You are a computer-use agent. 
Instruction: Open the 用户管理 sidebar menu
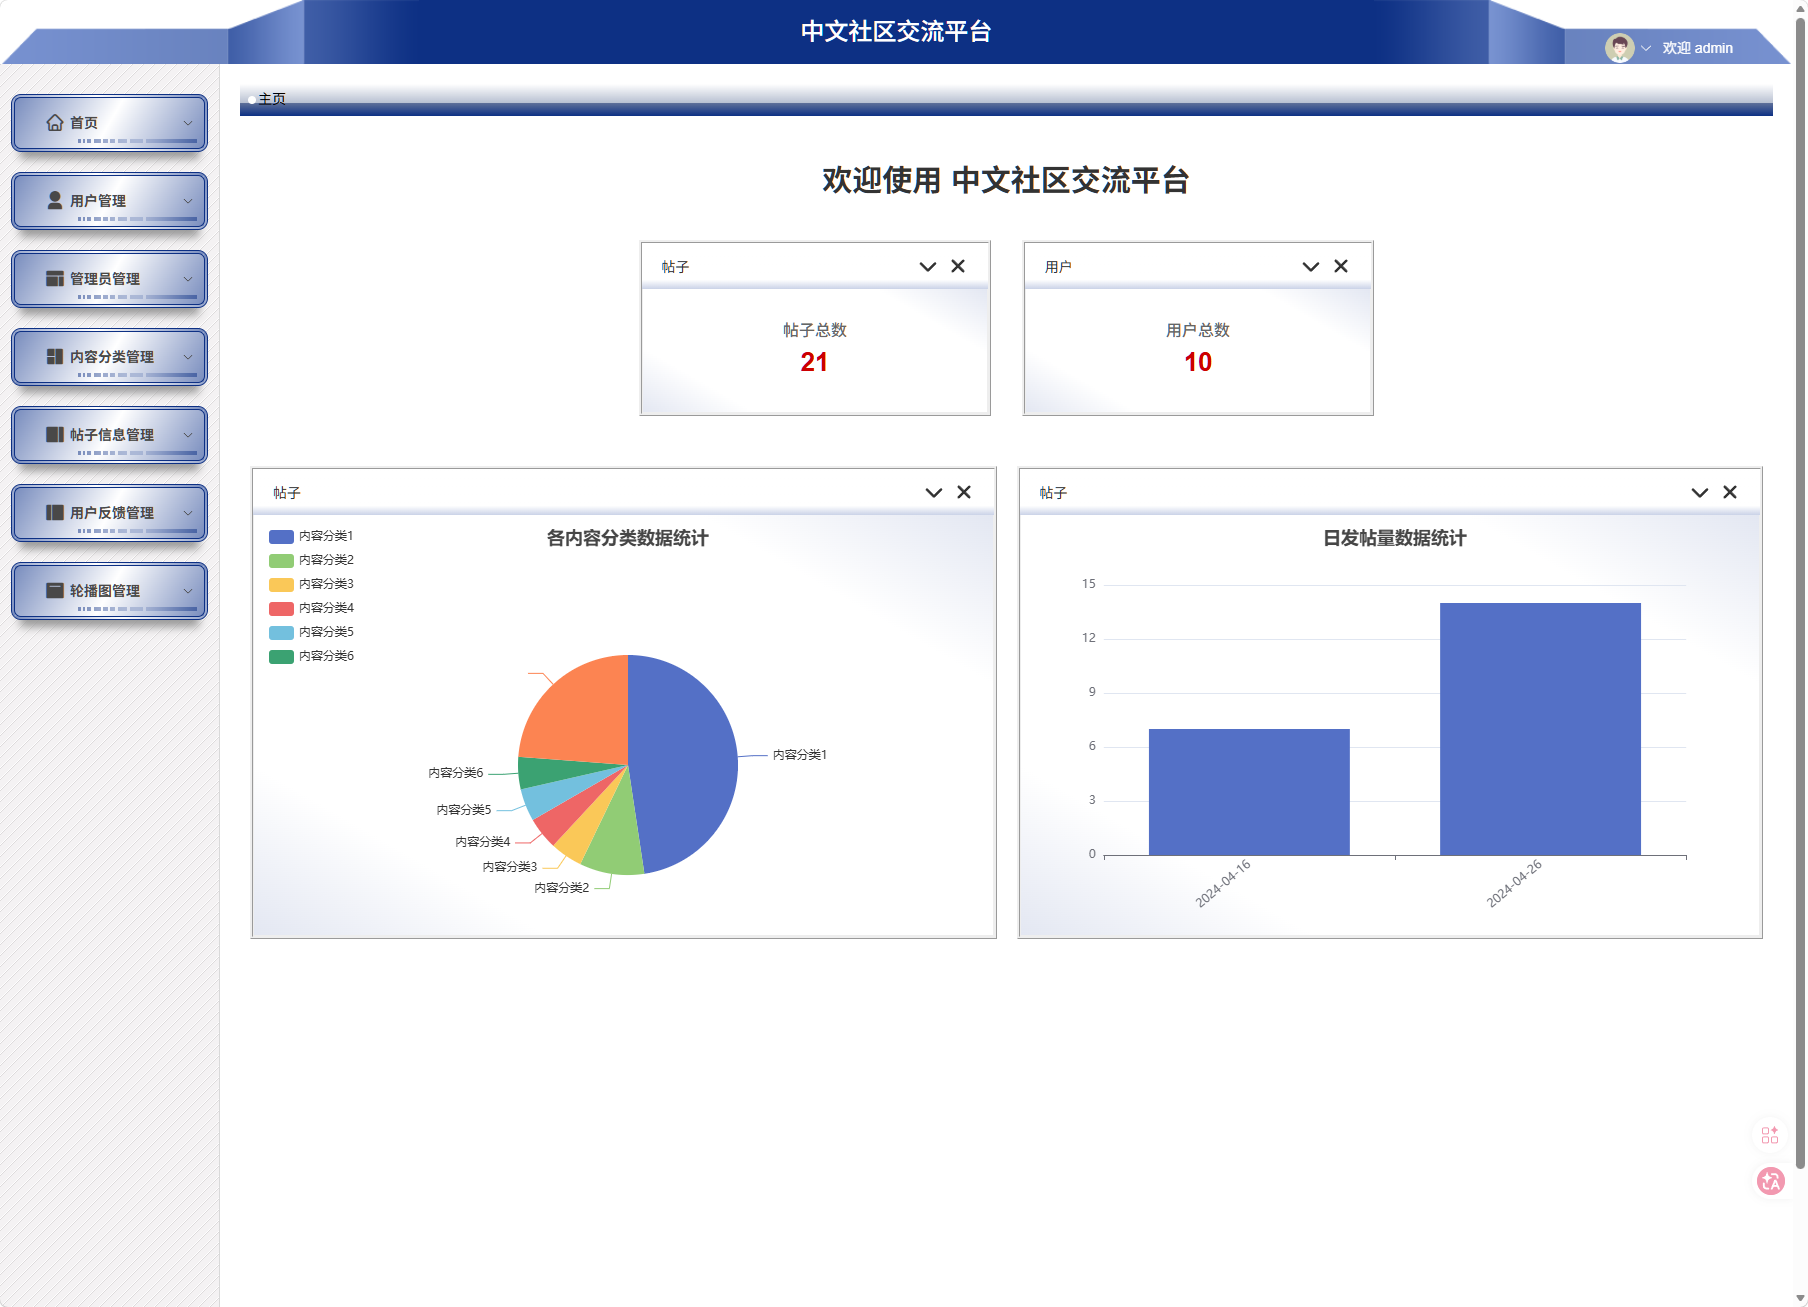109,201
